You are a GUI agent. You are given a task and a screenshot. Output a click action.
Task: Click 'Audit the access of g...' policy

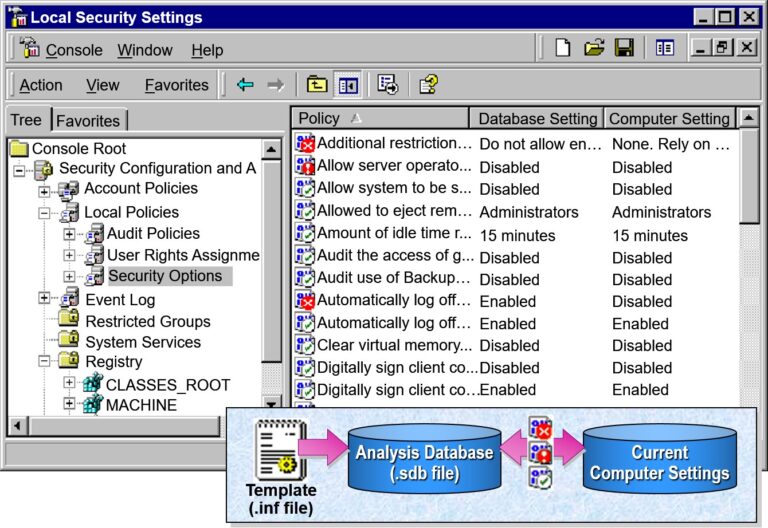coord(395,256)
